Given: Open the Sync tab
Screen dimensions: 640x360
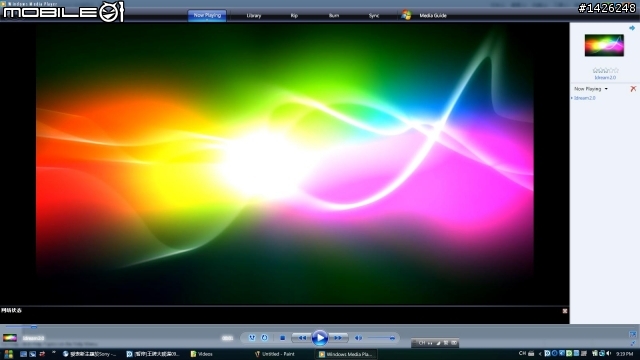Looking at the screenshot, I should point(374,16).
